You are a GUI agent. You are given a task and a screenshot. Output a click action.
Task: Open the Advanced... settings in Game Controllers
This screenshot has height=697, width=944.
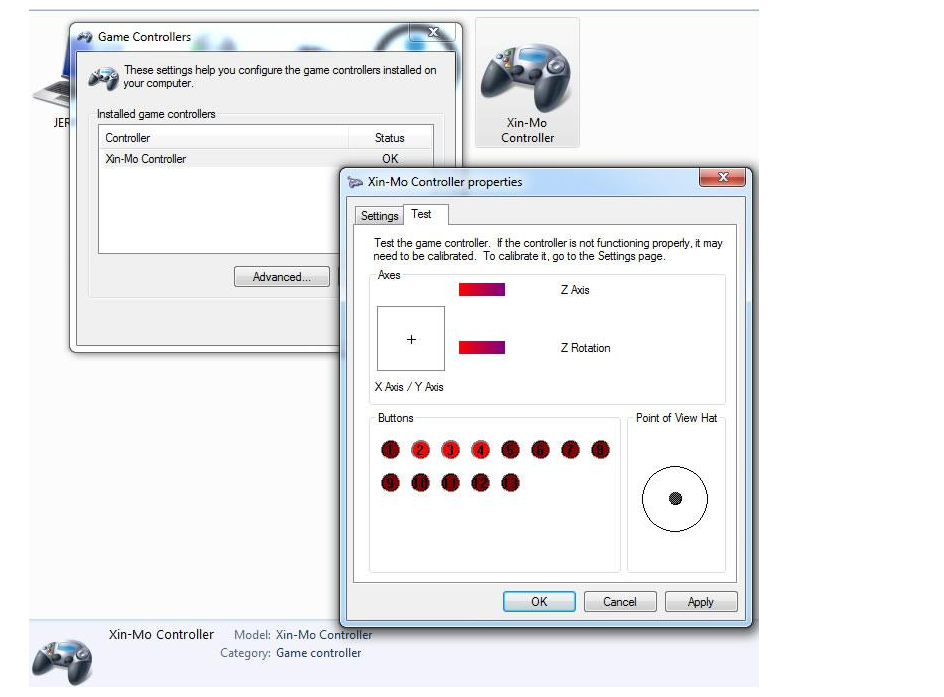[282, 277]
